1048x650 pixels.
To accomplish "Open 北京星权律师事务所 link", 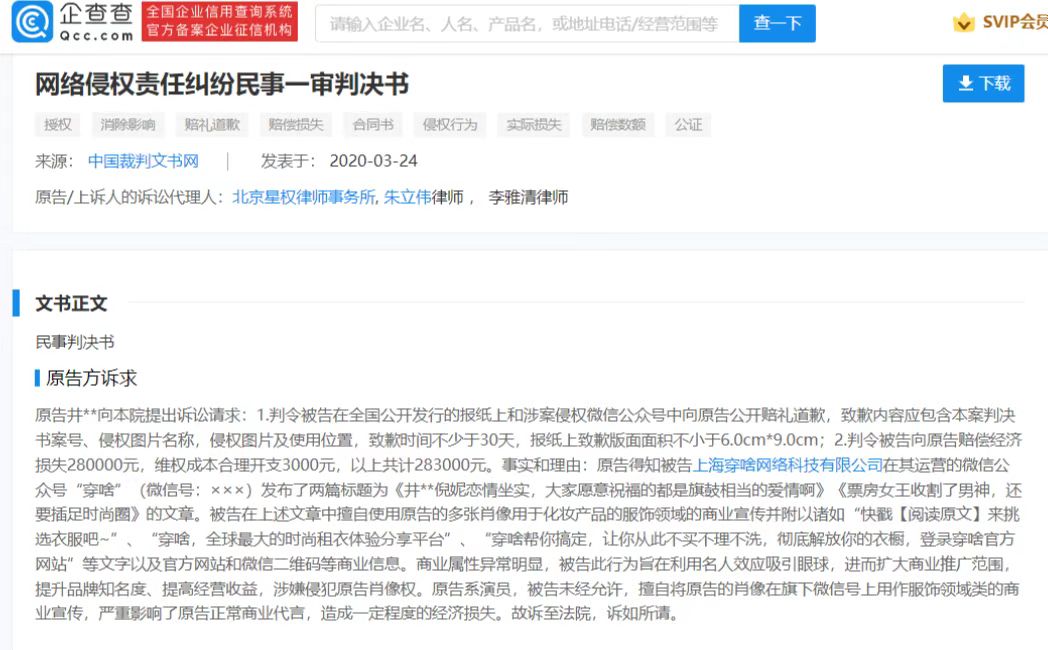I will coord(303,197).
